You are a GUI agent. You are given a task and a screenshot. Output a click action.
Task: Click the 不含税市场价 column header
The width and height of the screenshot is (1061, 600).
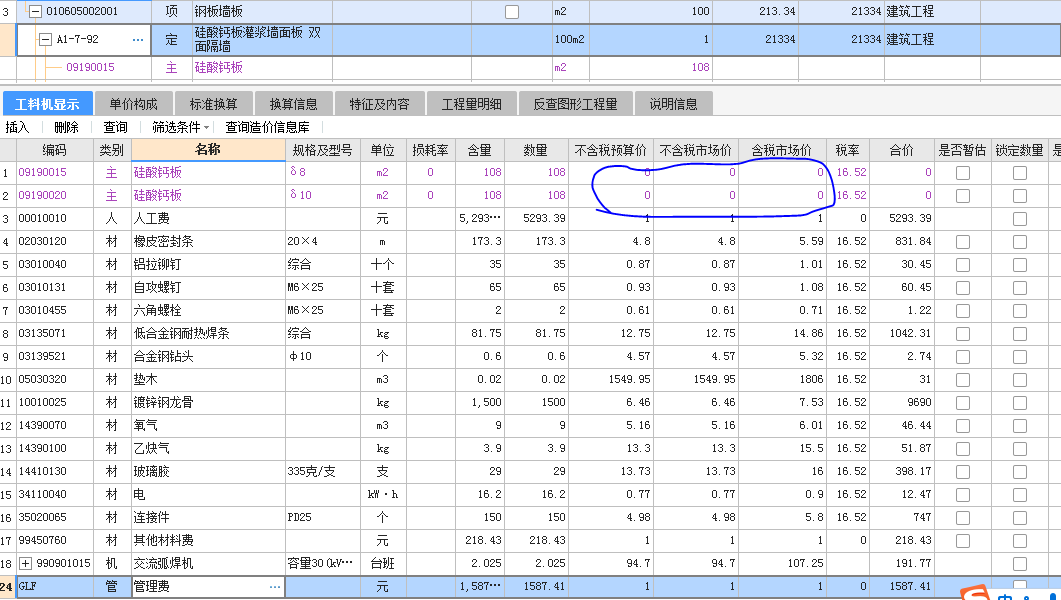tap(696, 150)
